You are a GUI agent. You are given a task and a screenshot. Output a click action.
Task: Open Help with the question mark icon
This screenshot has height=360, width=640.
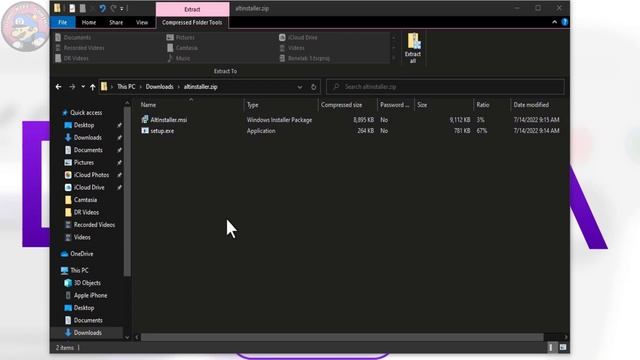pos(564,22)
